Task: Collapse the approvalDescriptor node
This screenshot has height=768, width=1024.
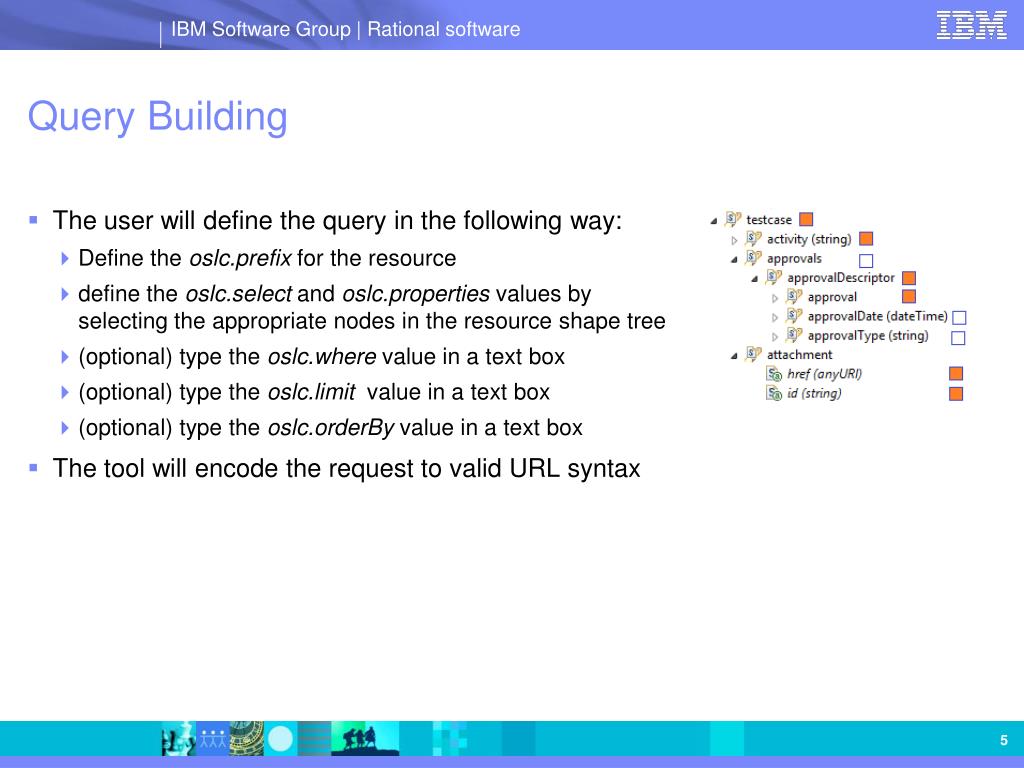Action: (x=755, y=279)
